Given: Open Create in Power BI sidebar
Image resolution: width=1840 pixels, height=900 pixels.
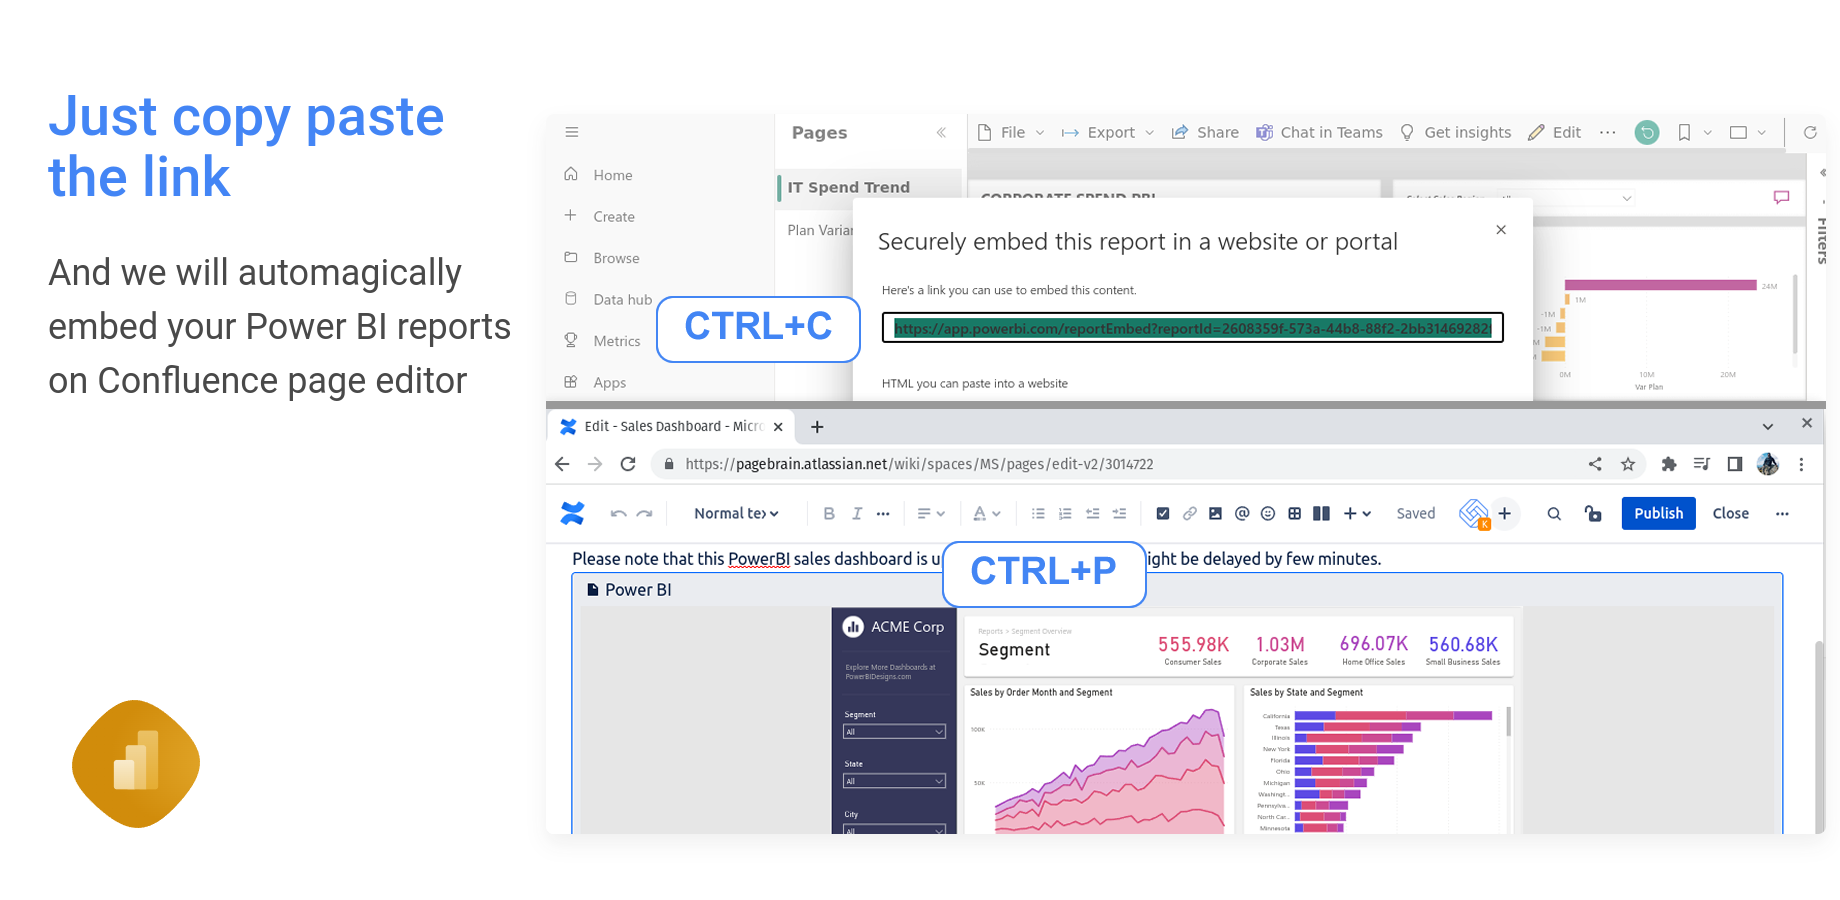Looking at the screenshot, I should 599,216.
